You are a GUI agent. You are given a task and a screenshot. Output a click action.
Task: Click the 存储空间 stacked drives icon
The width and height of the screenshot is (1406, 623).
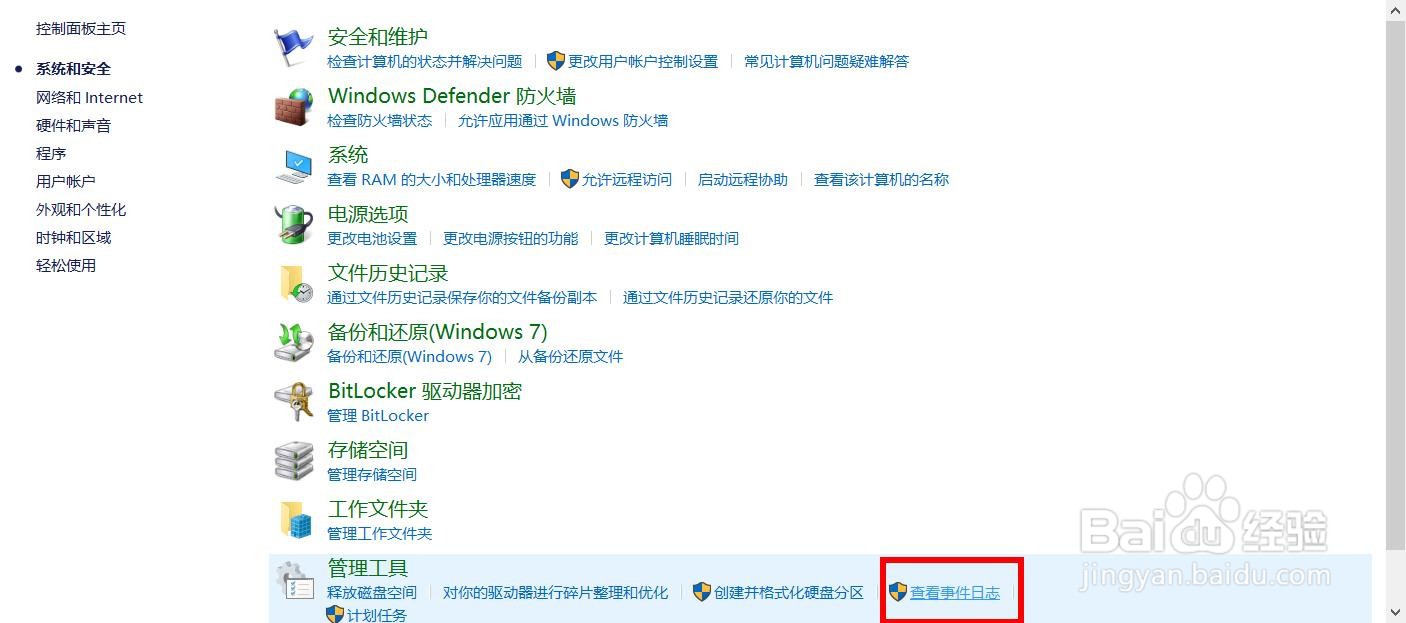click(x=294, y=460)
